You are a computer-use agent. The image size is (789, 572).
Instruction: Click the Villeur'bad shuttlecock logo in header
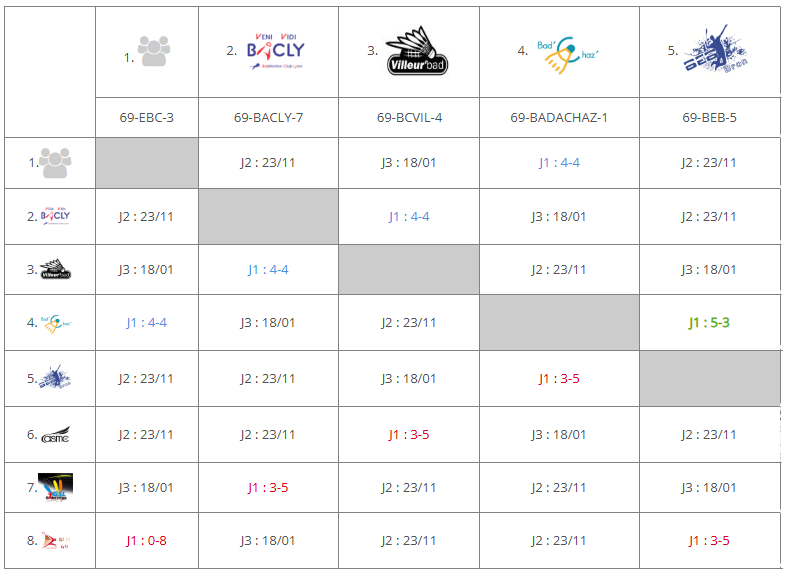416,52
